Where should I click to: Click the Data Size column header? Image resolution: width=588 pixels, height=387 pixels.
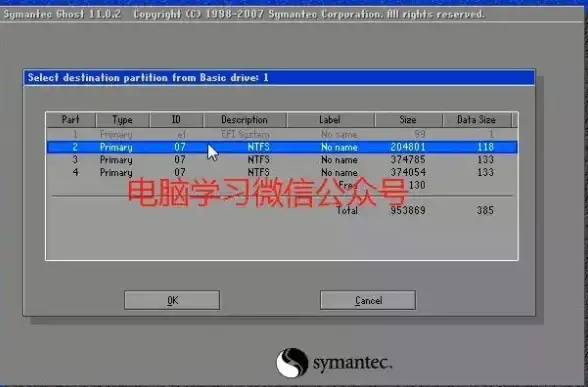476,120
